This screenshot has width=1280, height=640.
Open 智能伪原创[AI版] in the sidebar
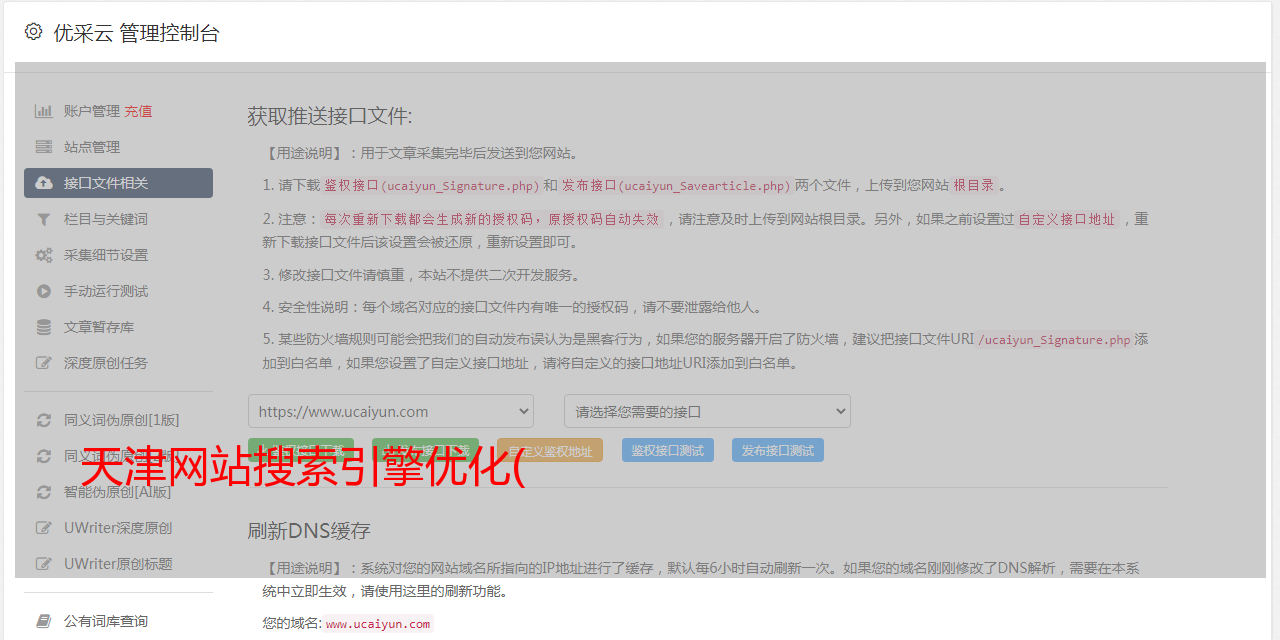point(118,492)
